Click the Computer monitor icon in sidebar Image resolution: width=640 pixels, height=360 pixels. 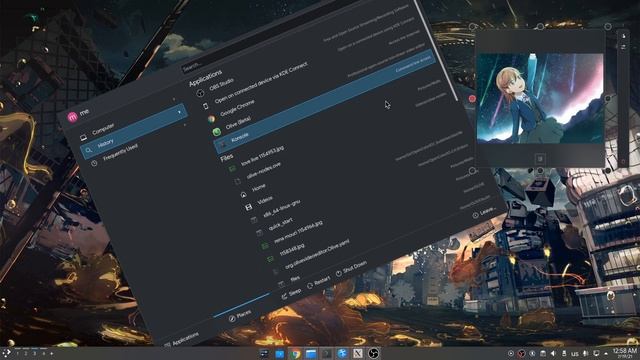(84, 138)
